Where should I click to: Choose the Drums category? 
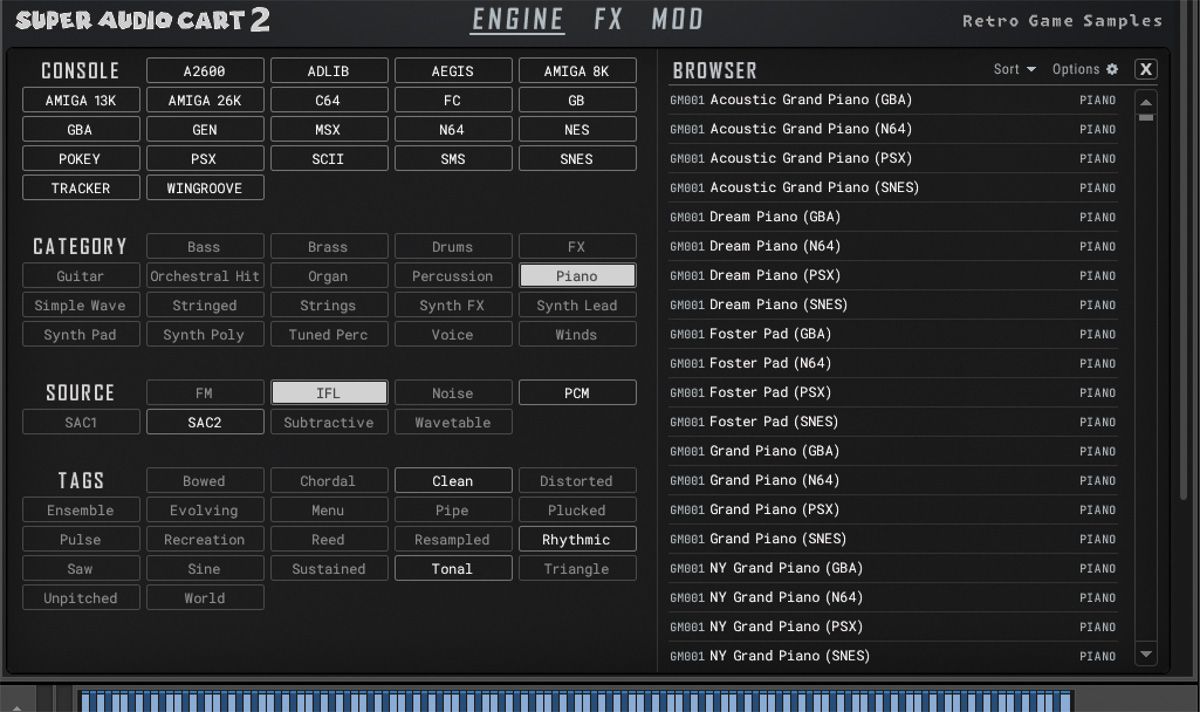click(x=452, y=246)
